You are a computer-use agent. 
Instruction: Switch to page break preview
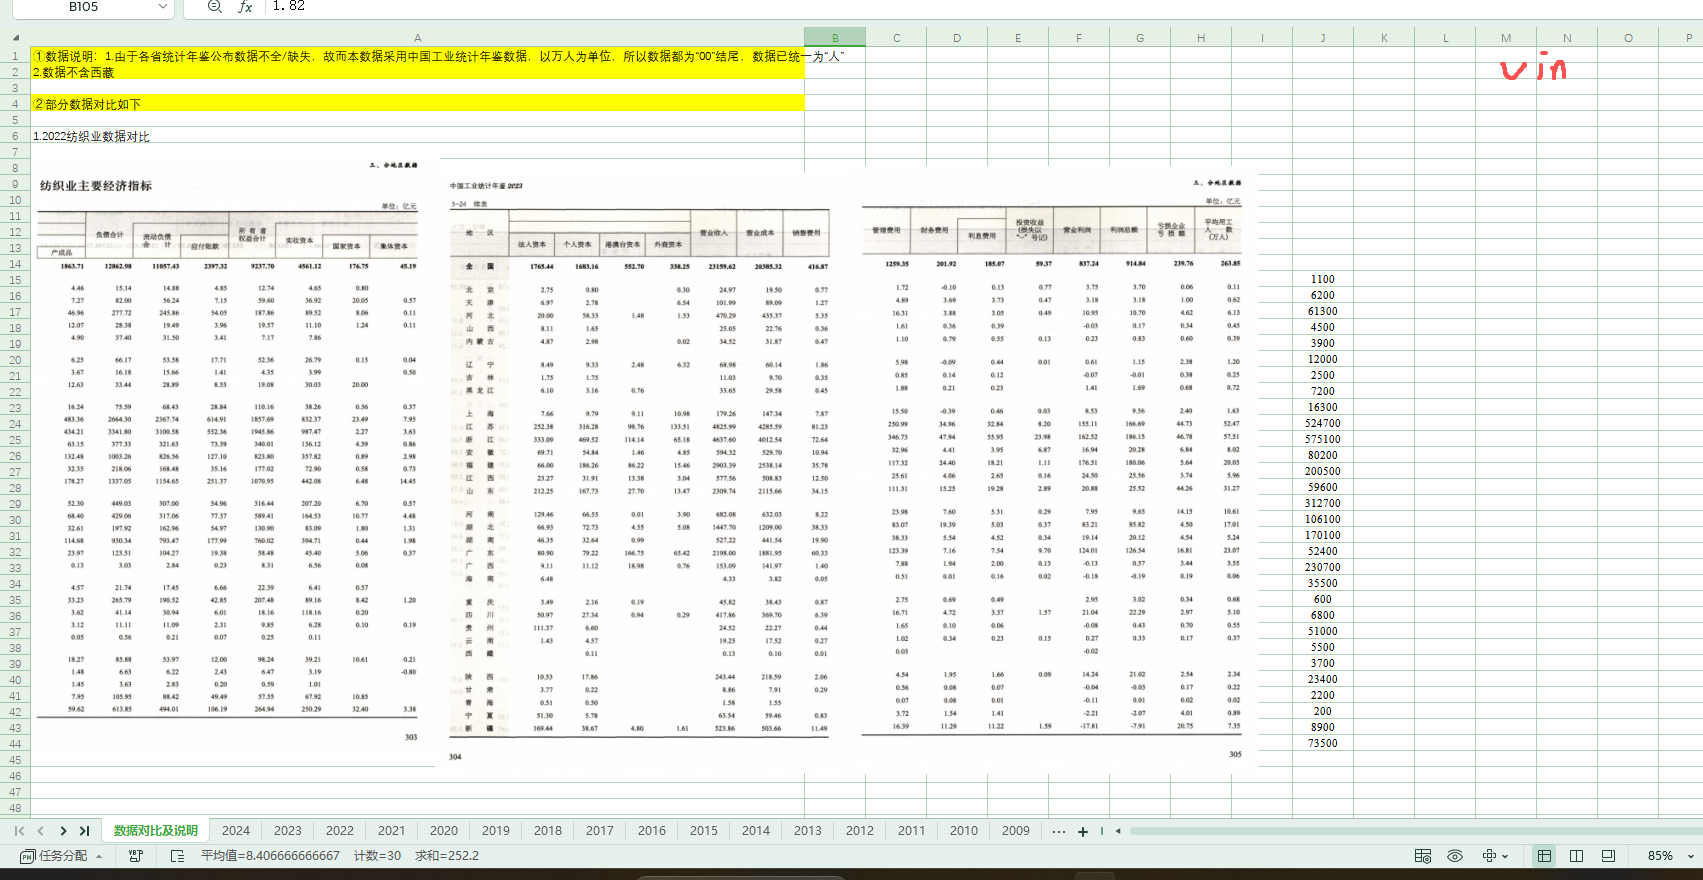1608,856
